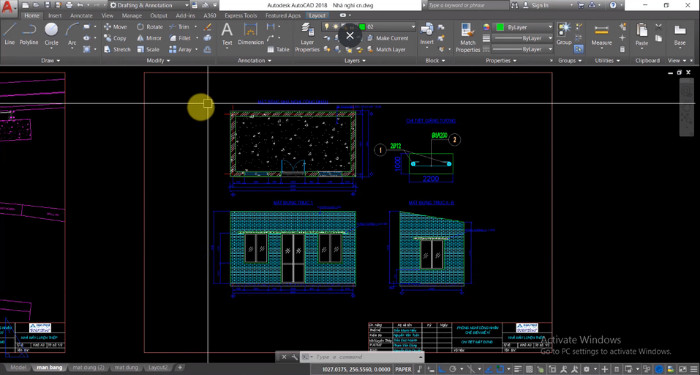Click the Trim tool
The width and height of the screenshot is (700, 375).
179,27
